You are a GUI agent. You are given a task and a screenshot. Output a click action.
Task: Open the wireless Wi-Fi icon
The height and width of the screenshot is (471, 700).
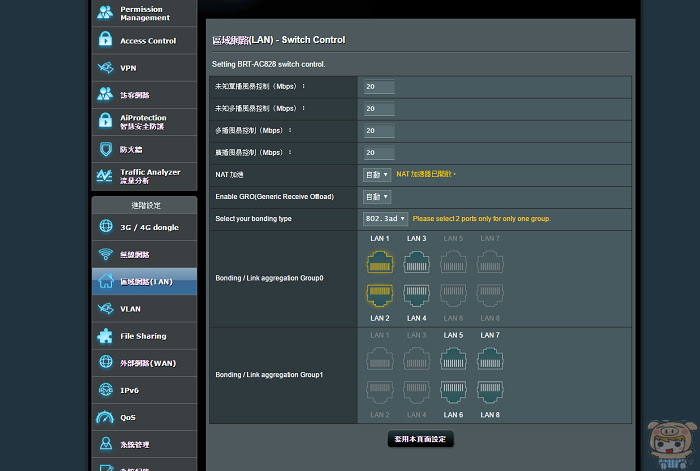(x=106, y=254)
